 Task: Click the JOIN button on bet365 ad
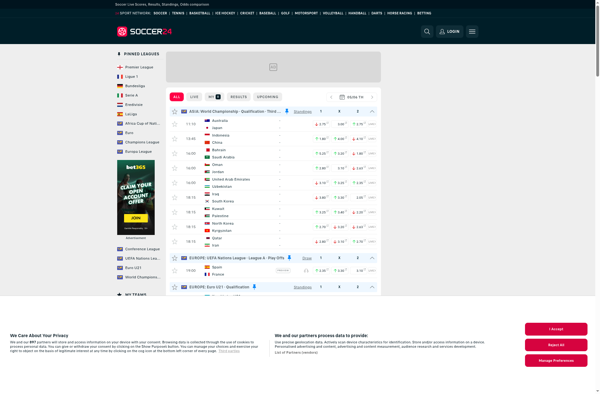136,218
